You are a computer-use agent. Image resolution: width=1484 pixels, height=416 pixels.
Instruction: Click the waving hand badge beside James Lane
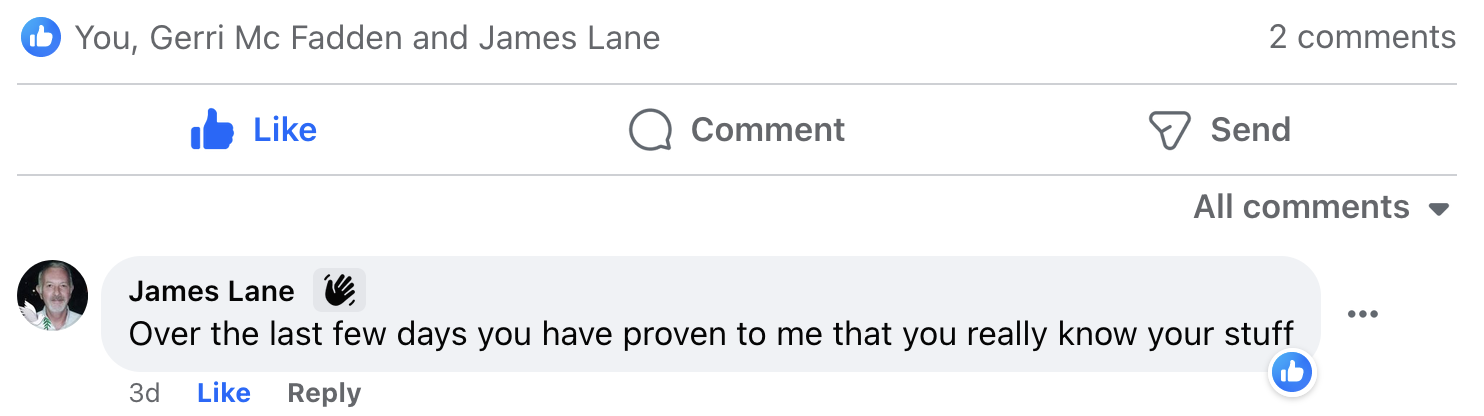coord(340,291)
